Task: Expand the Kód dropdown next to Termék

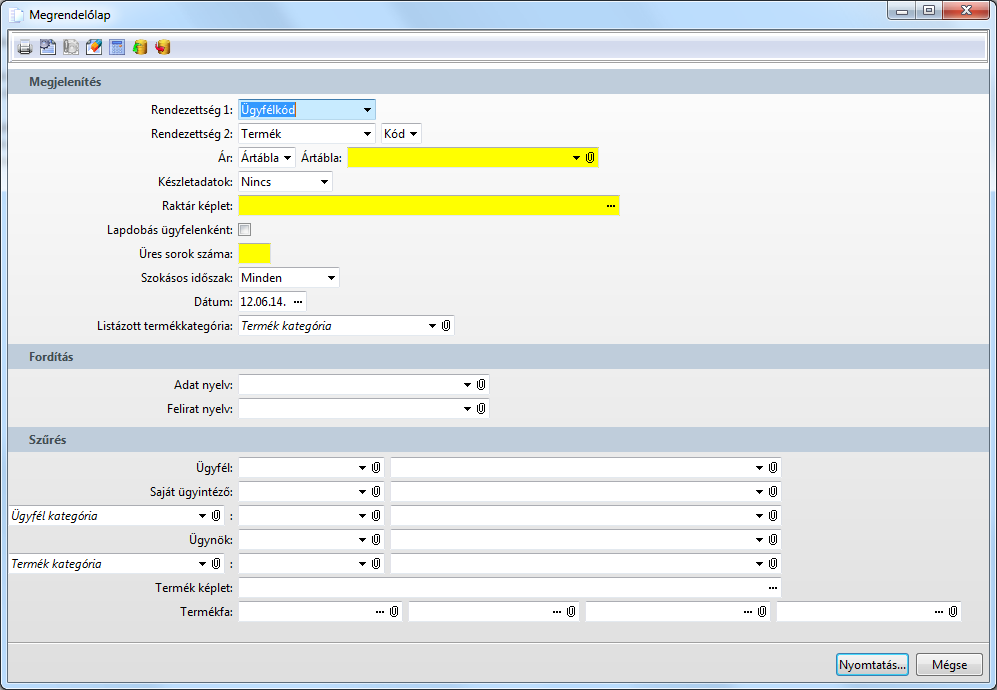Action: point(412,134)
